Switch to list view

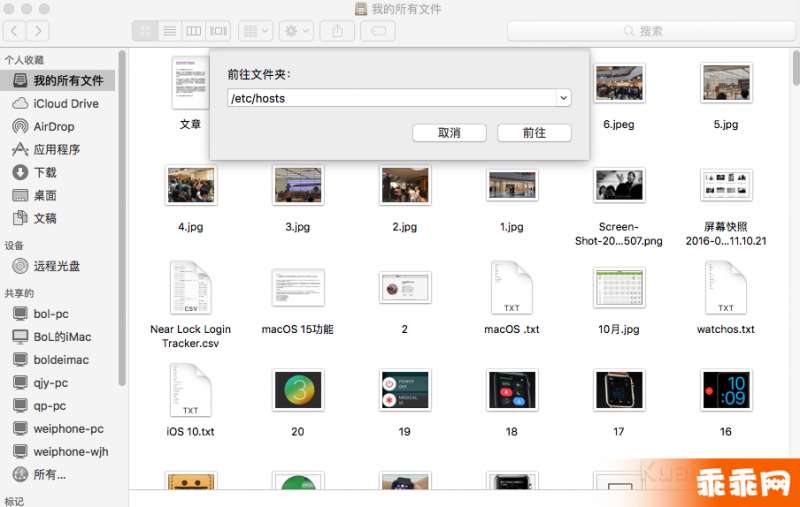click(x=169, y=31)
